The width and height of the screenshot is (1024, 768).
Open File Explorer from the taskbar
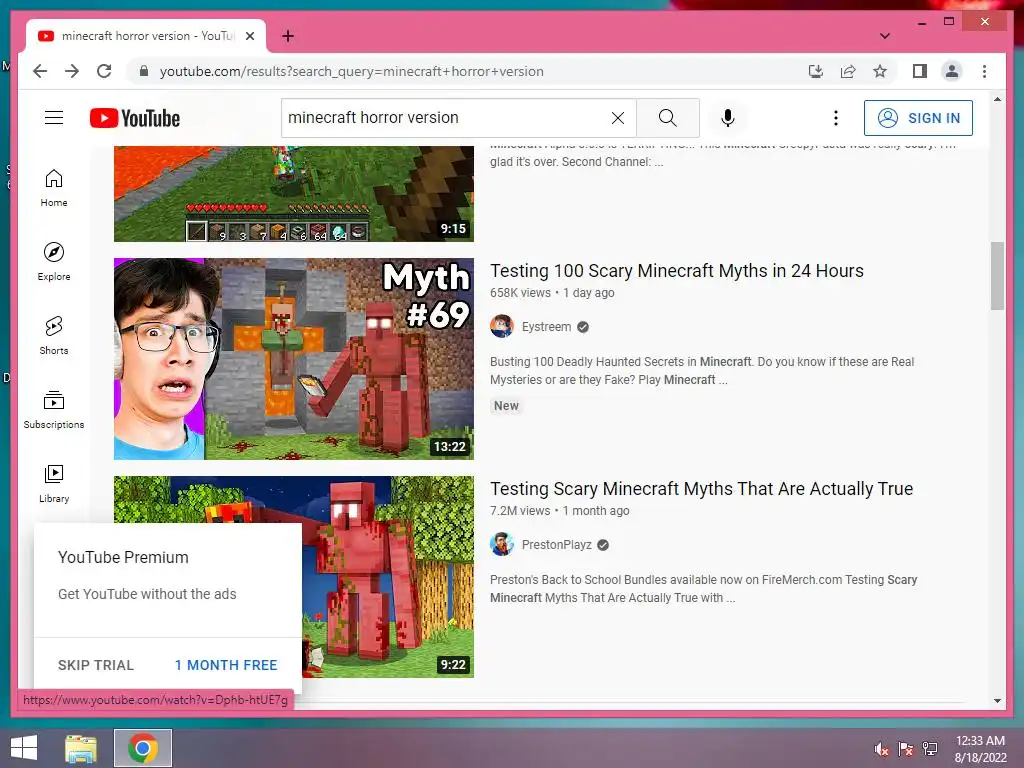point(81,748)
